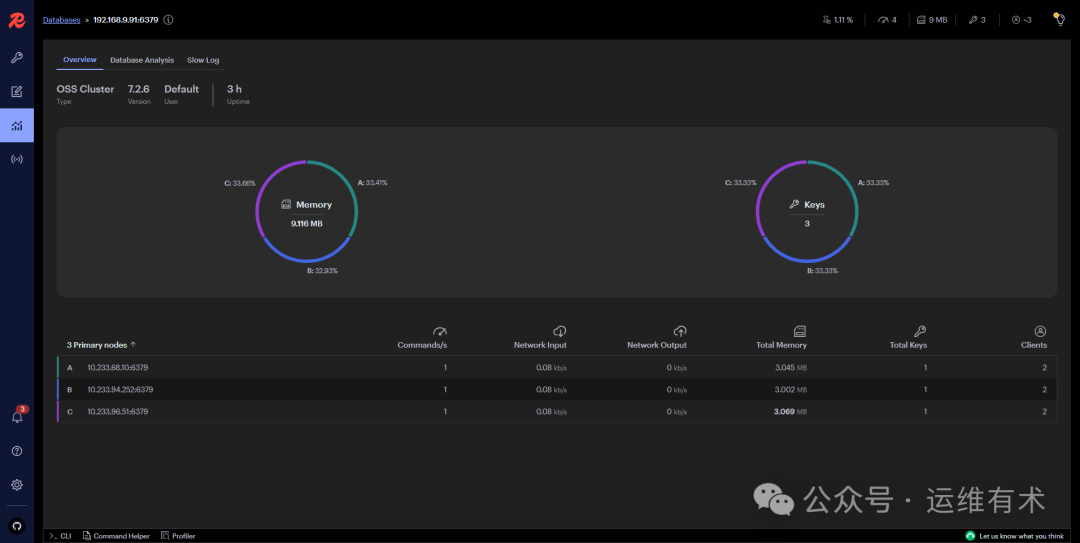This screenshot has height=543, width=1080.
Task: Click the 3.069 MB memory value
Action: tap(791, 411)
